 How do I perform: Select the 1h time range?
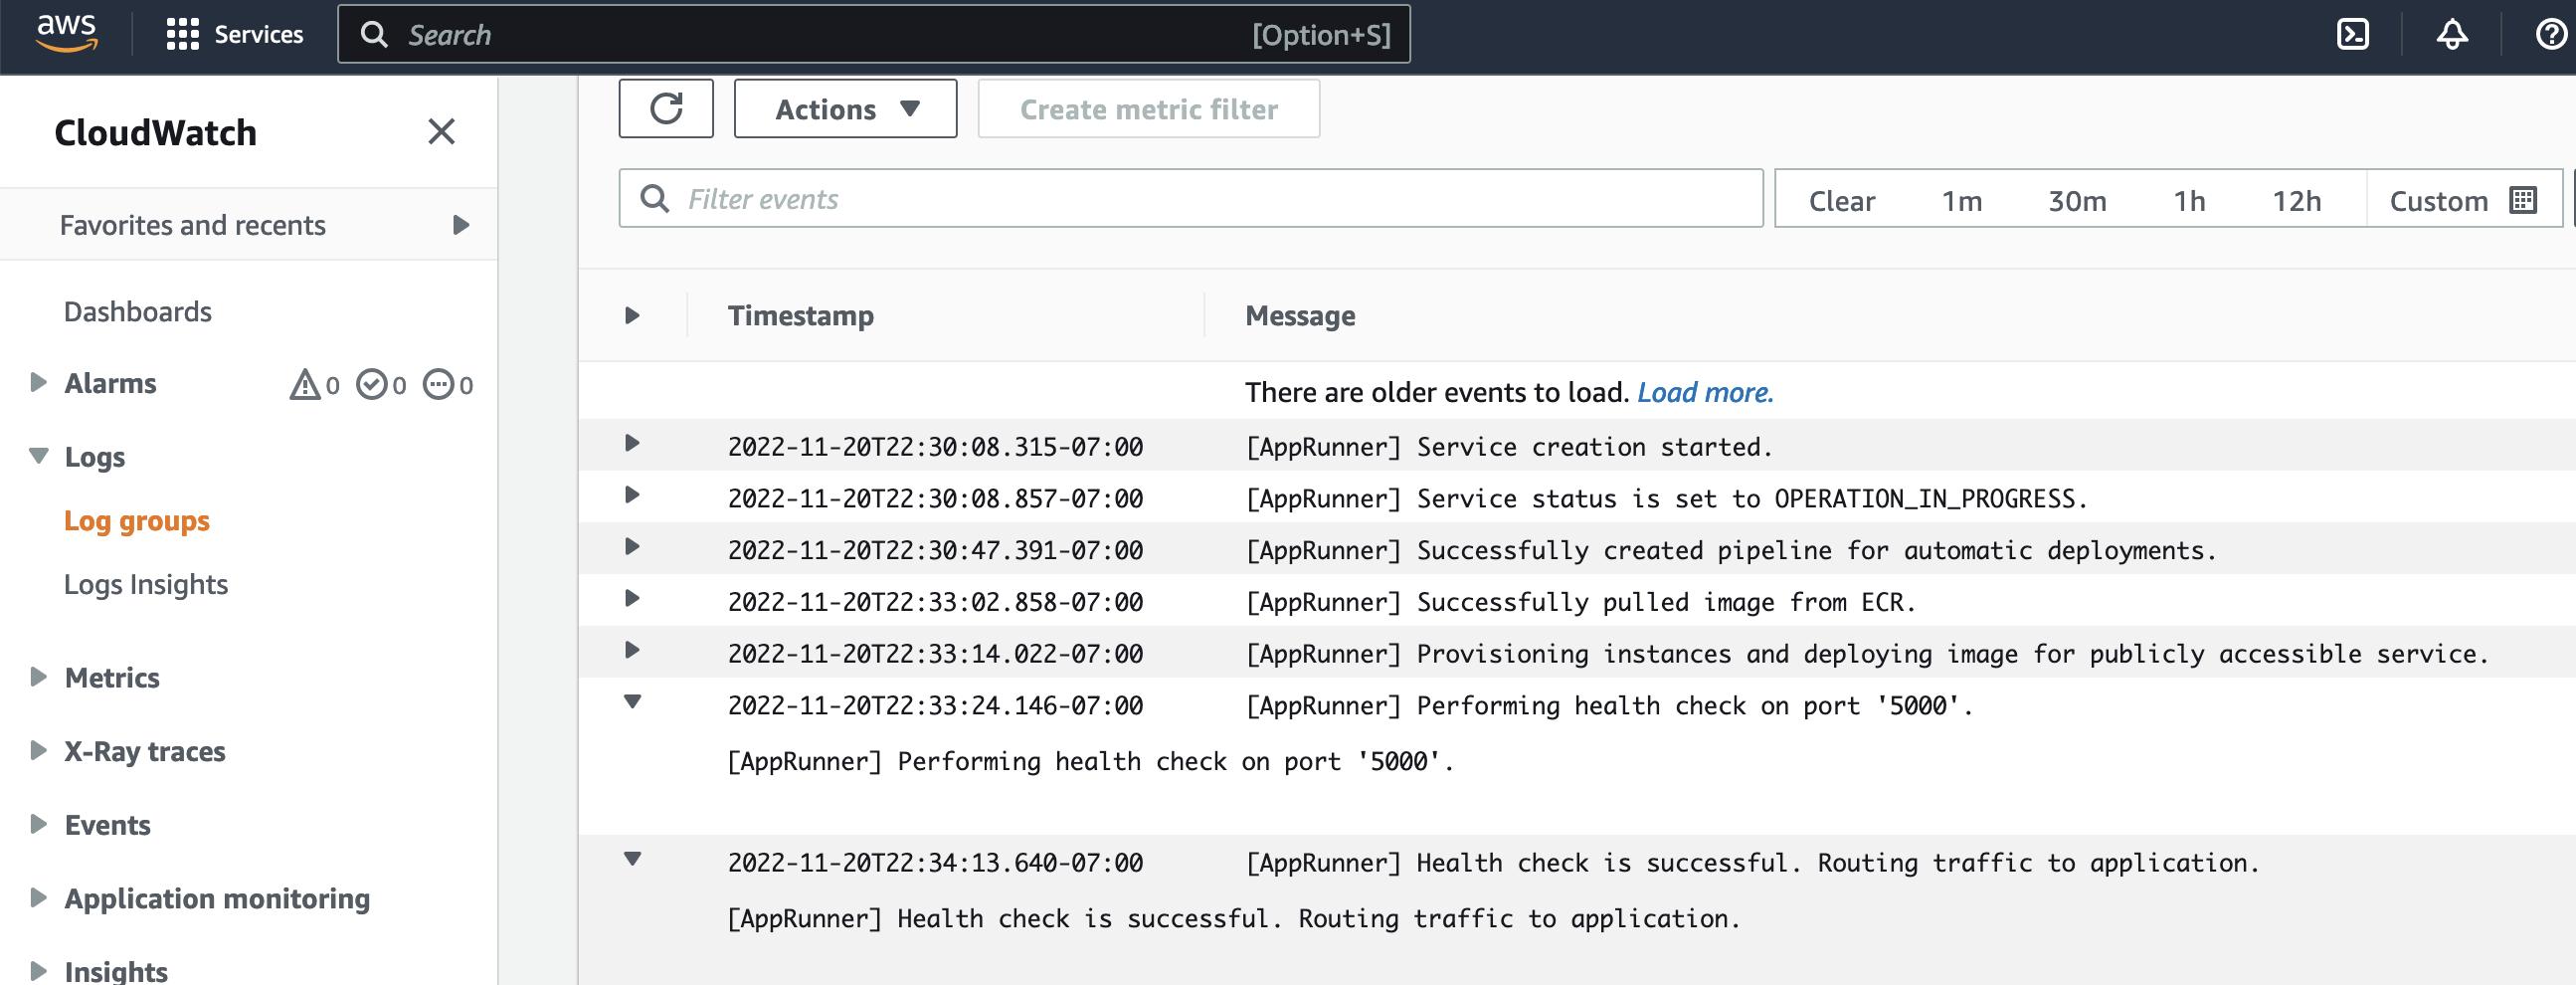tap(2190, 200)
